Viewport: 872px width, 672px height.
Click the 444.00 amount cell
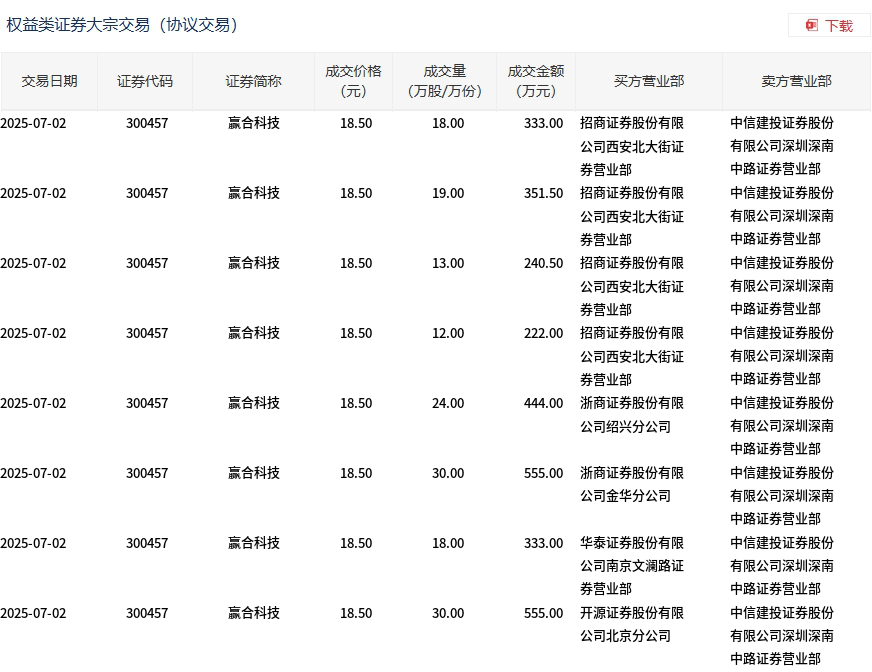click(543, 403)
